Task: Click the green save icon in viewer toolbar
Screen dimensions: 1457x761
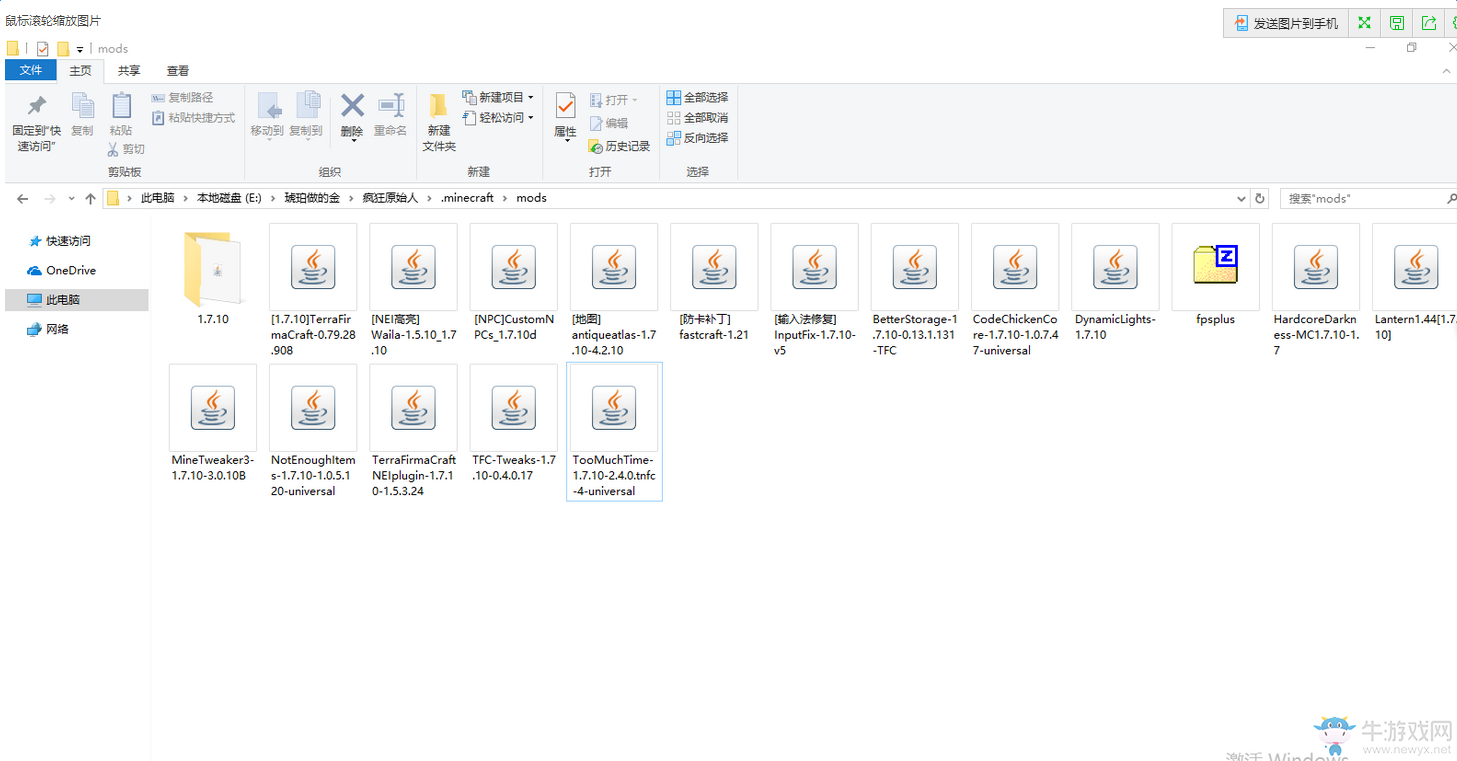Action: 1397,23
